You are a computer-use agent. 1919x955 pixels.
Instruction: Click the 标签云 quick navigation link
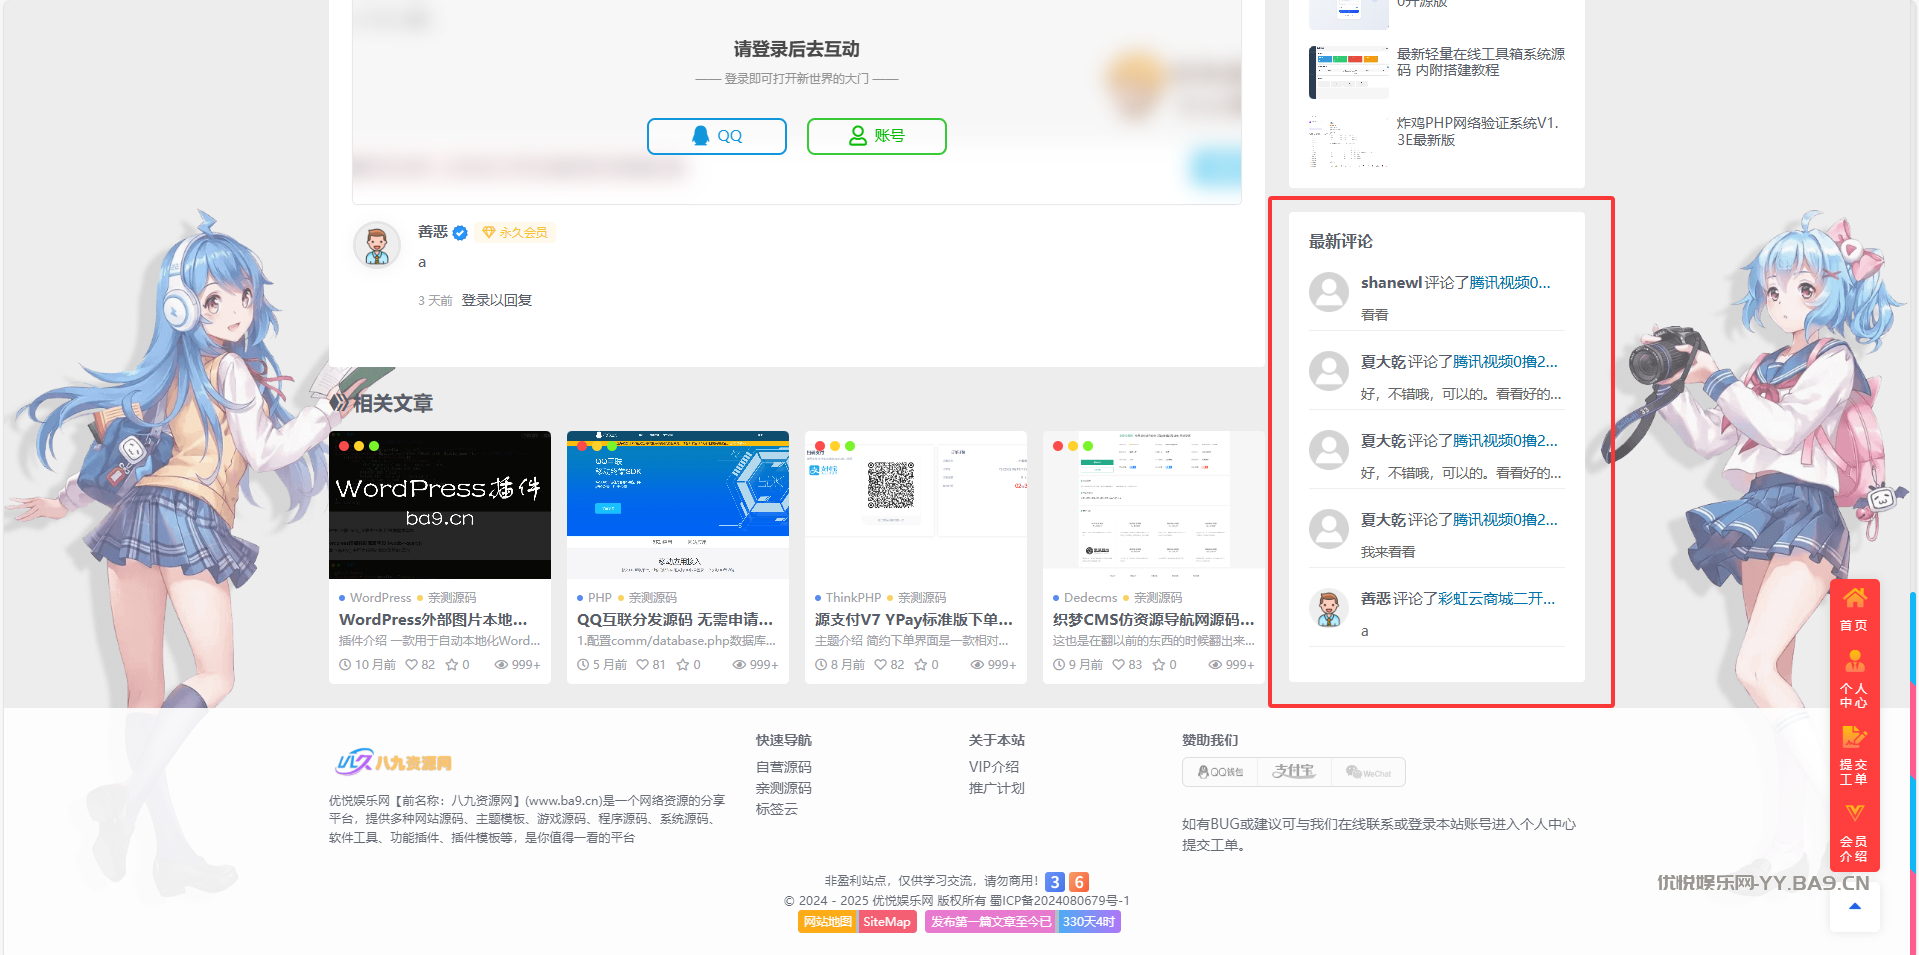776,809
